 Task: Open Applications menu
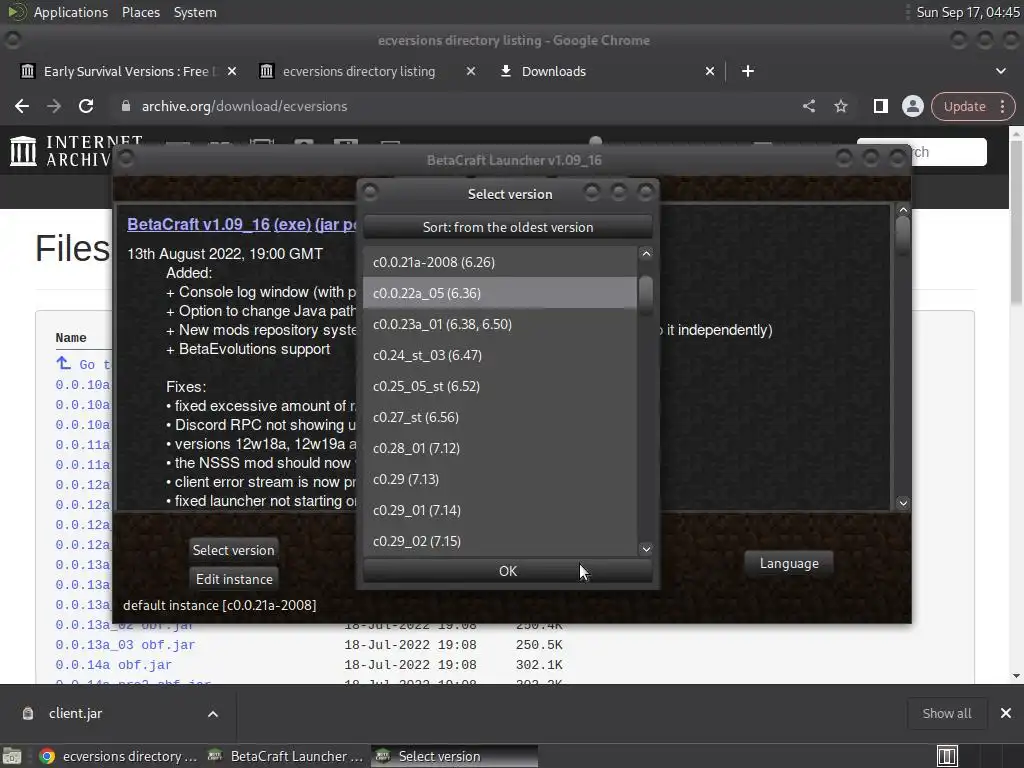pyautogui.click(x=71, y=12)
